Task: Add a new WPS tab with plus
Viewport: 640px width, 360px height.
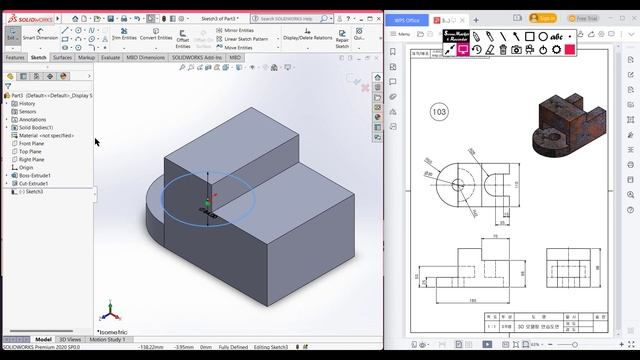Action: (x=476, y=20)
